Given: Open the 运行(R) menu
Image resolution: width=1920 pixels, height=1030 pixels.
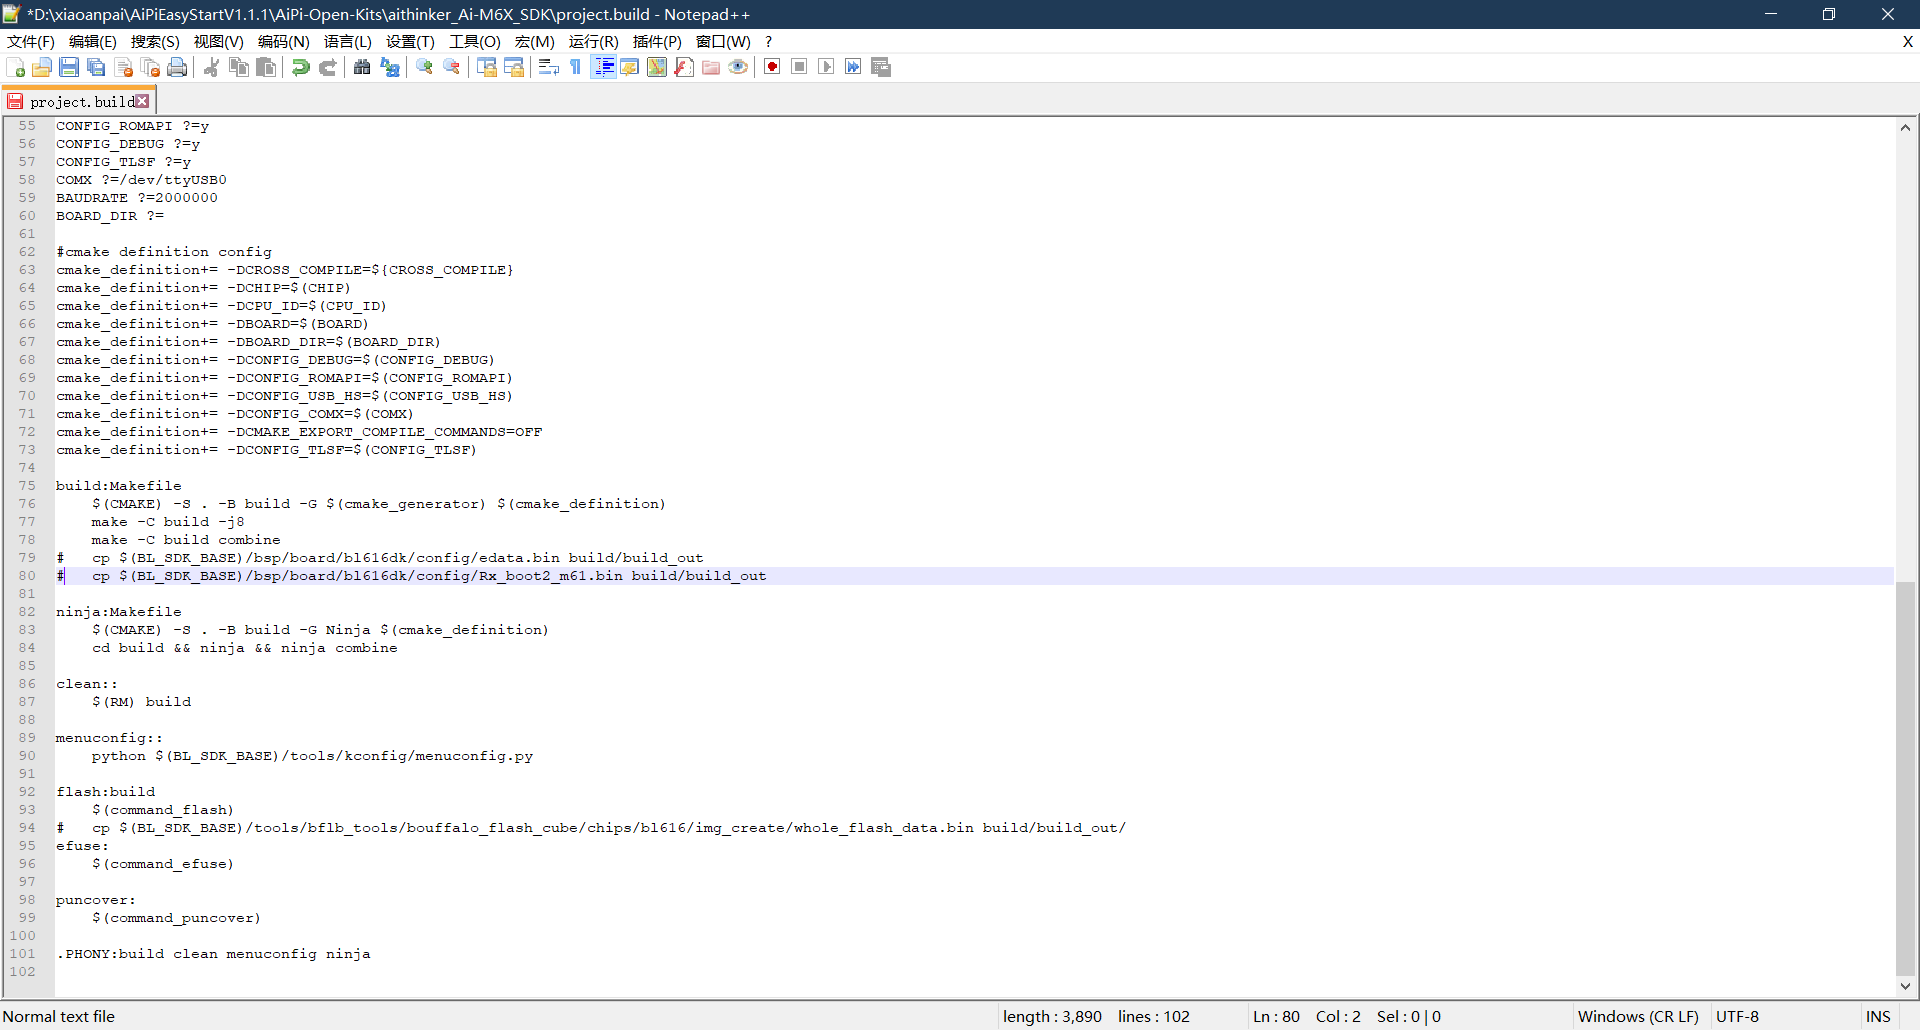Looking at the screenshot, I should [x=594, y=41].
